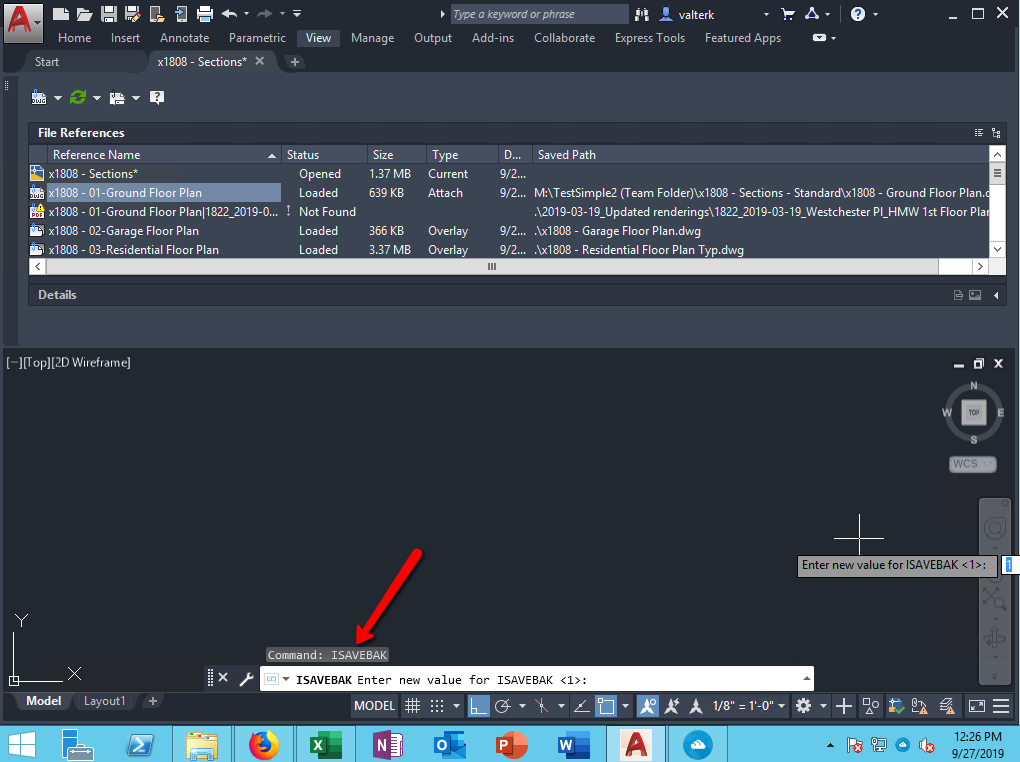Open the Home ribbon tab
Image resolution: width=1020 pixels, height=762 pixels.
point(74,38)
